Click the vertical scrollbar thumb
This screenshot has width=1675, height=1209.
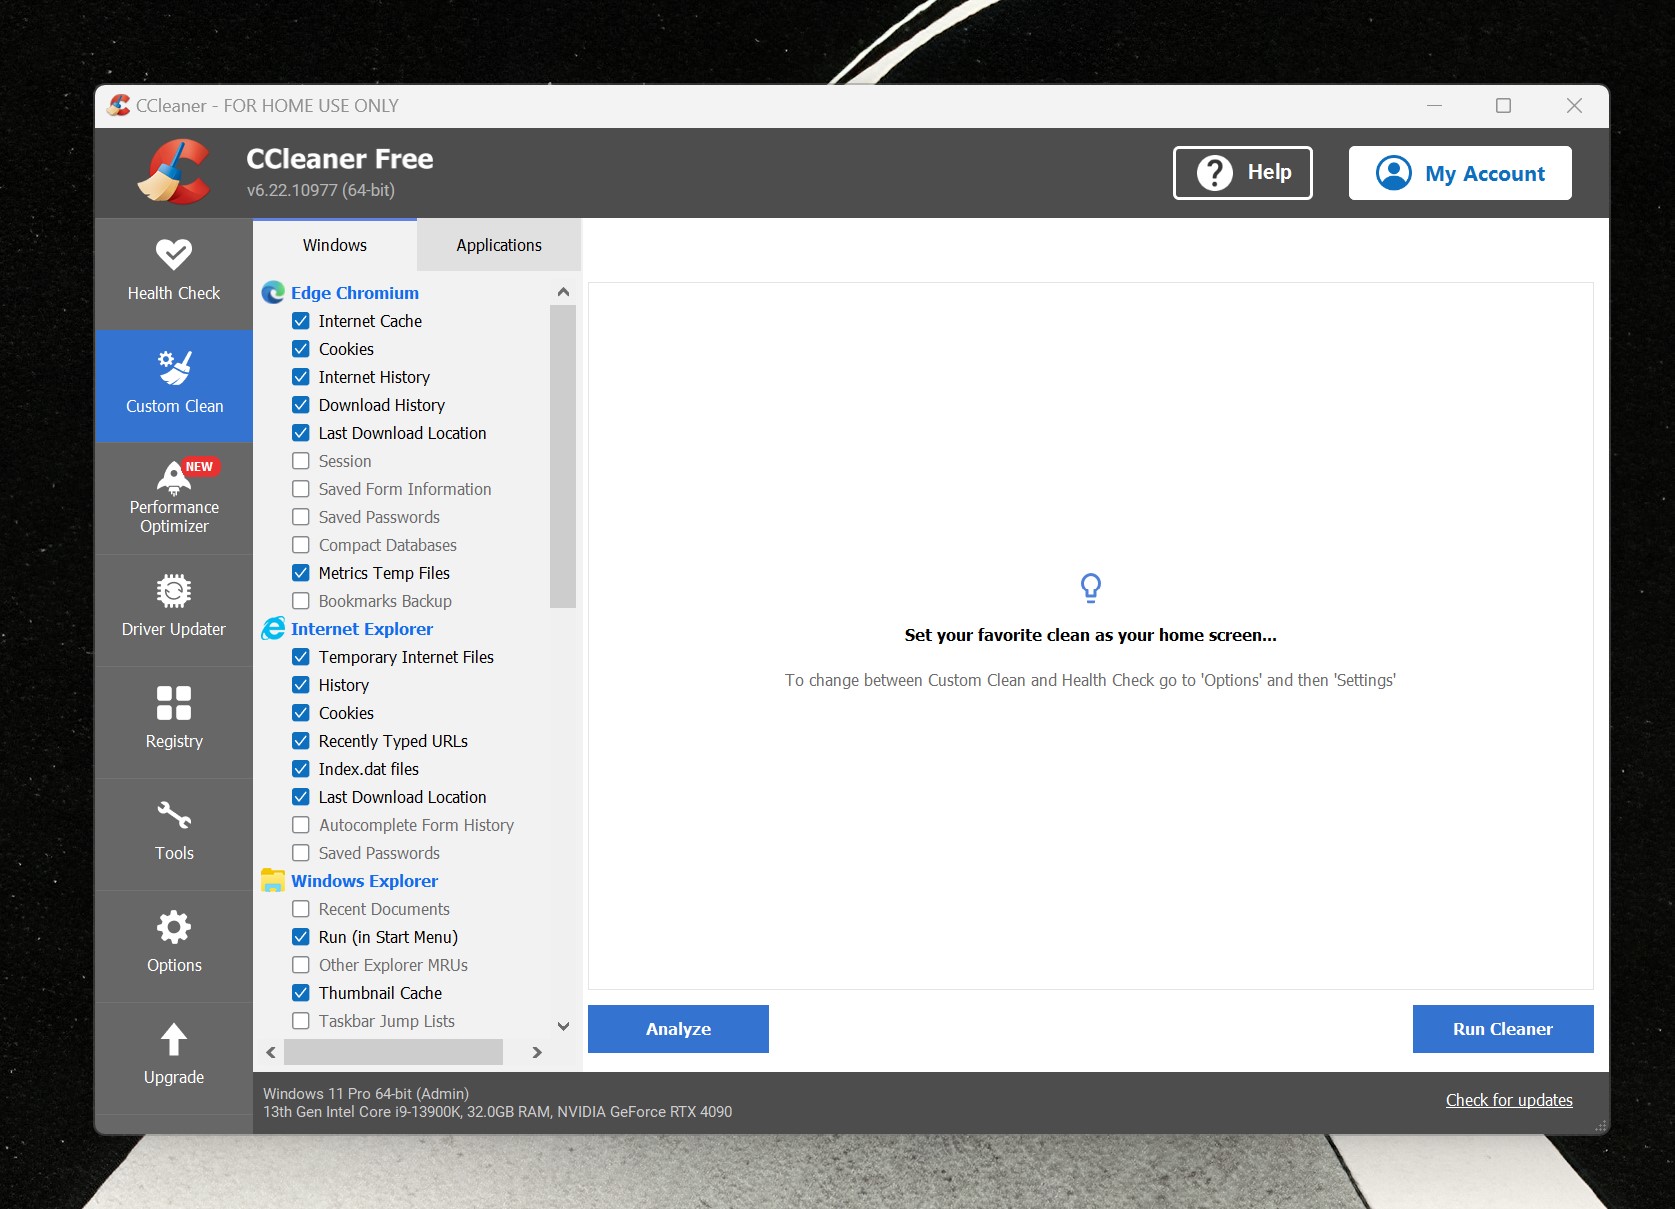click(563, 456)
